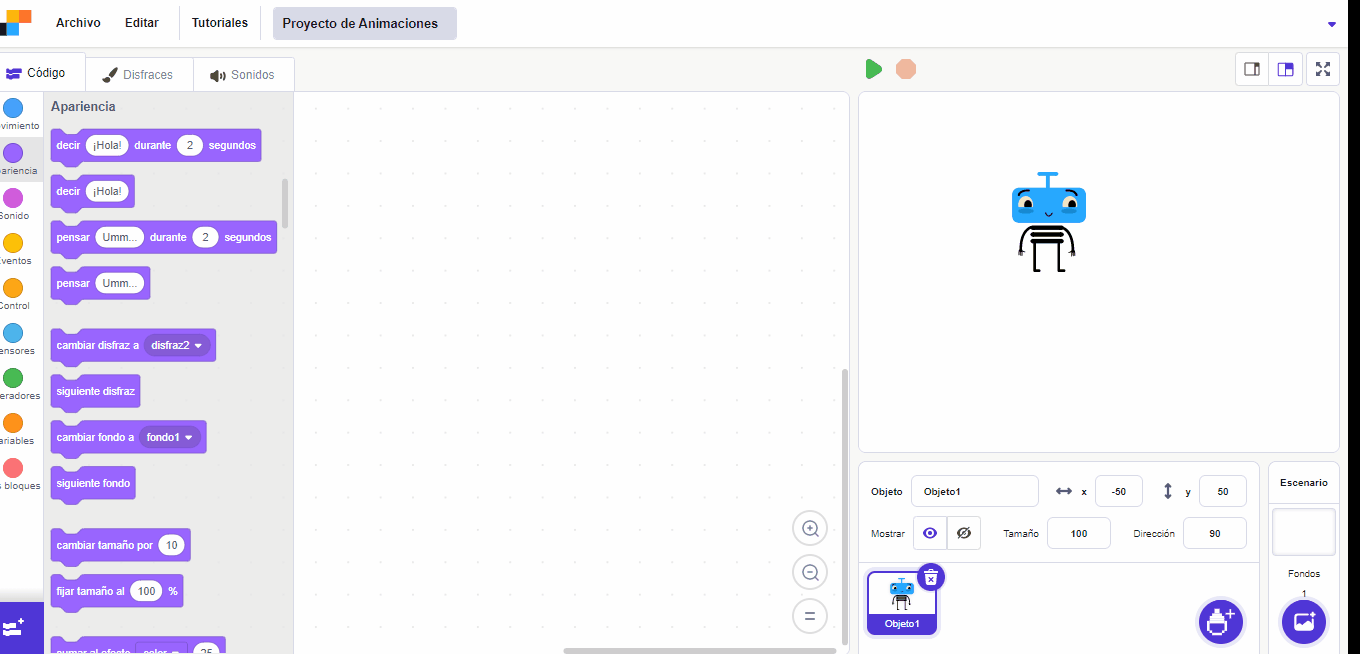
Task: Click the siguiente fondo block
Action: point(93,483)
